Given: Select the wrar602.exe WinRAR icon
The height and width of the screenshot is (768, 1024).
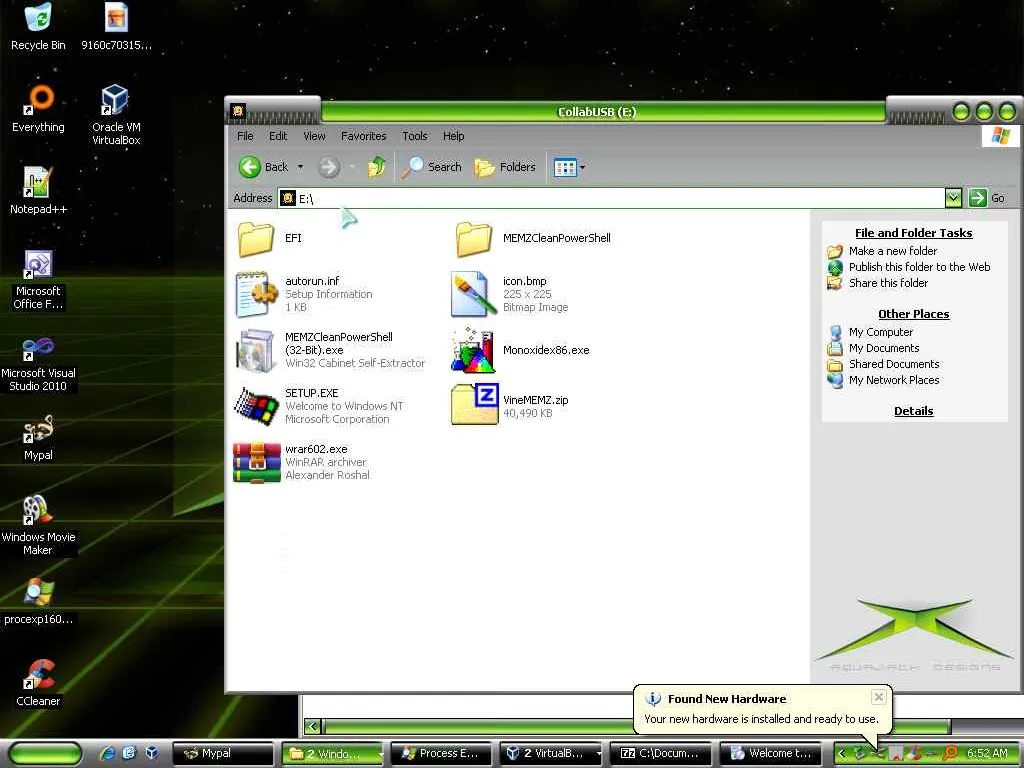Looking at the screenshot, I should 257,462.
